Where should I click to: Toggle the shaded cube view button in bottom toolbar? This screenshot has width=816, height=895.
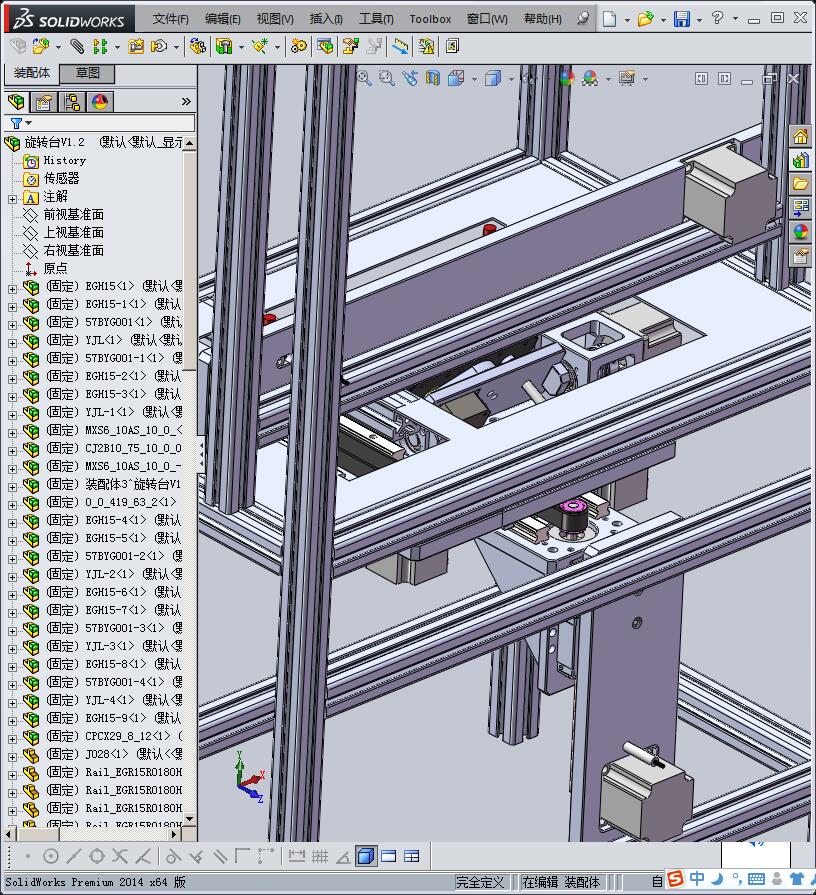[x=366, y=856]
